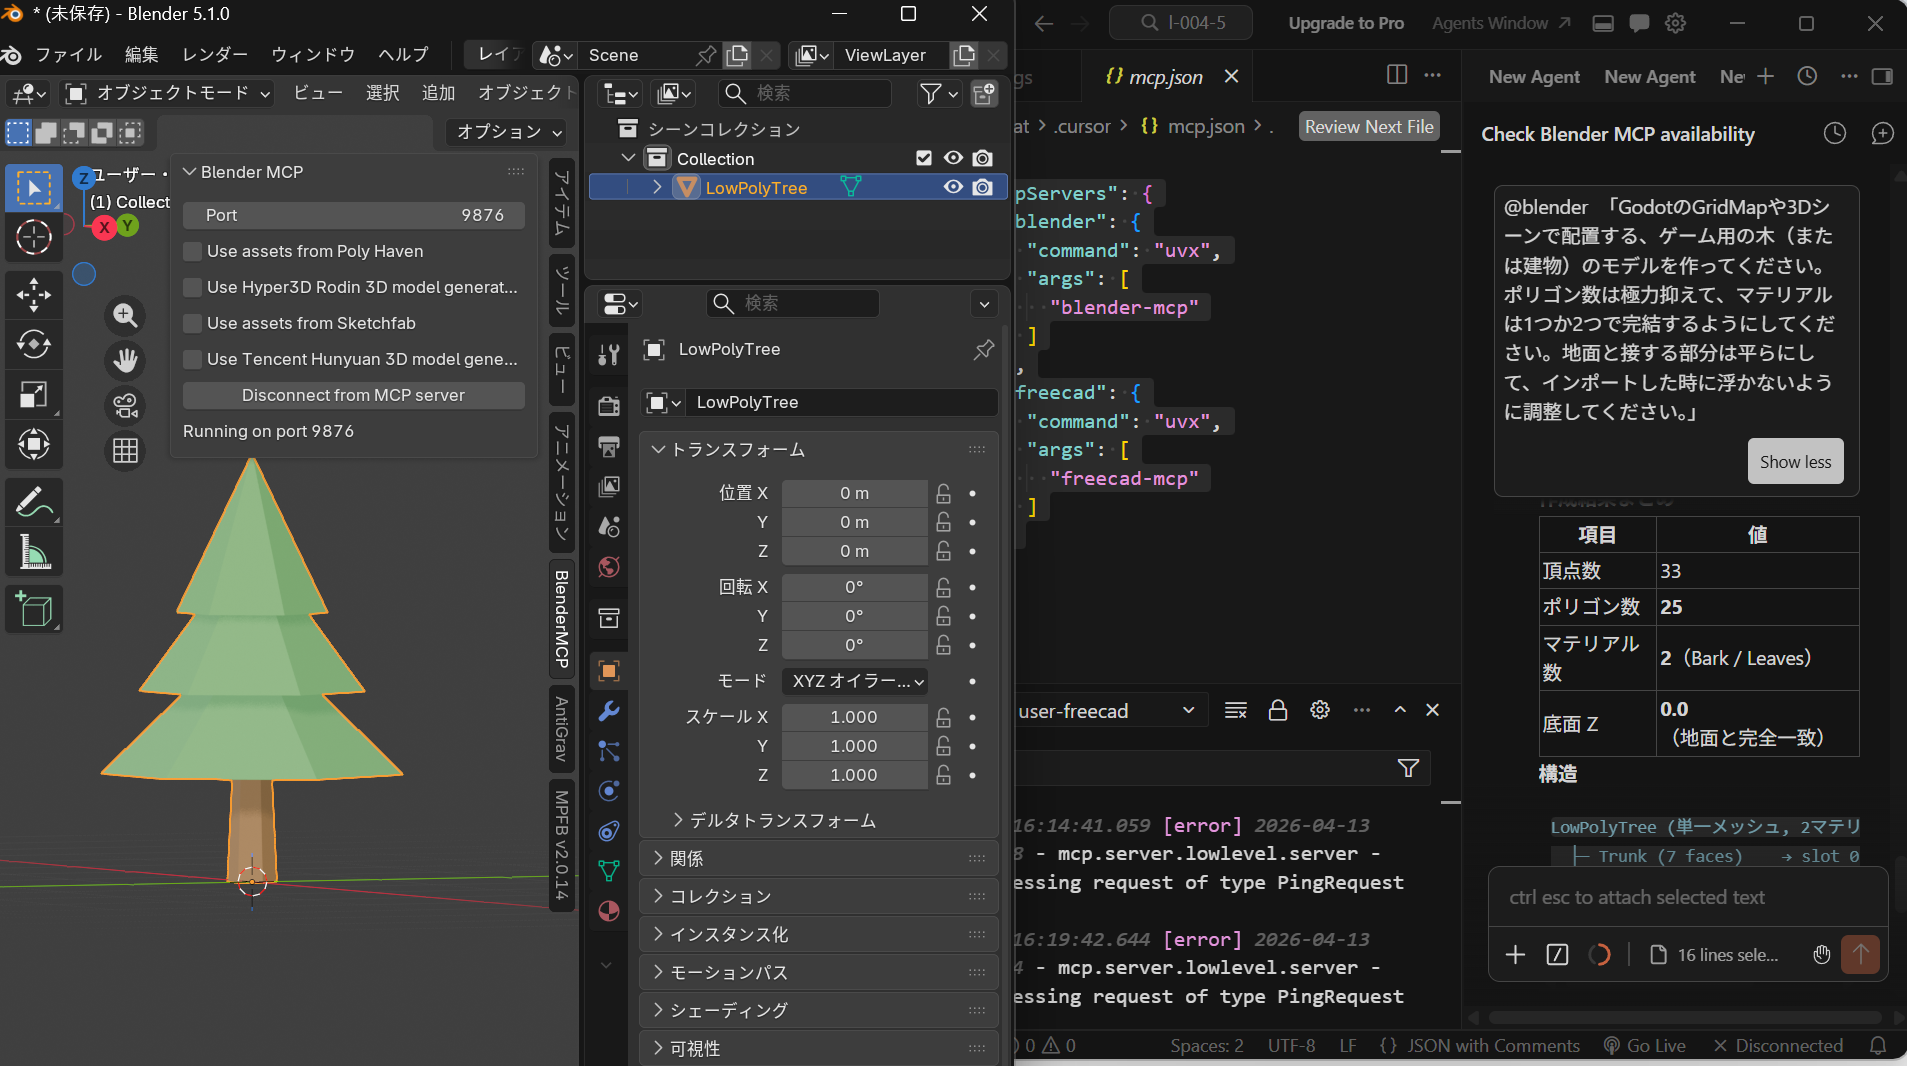
Task: Select the Measure tool icon
Action: click(33, 552)
